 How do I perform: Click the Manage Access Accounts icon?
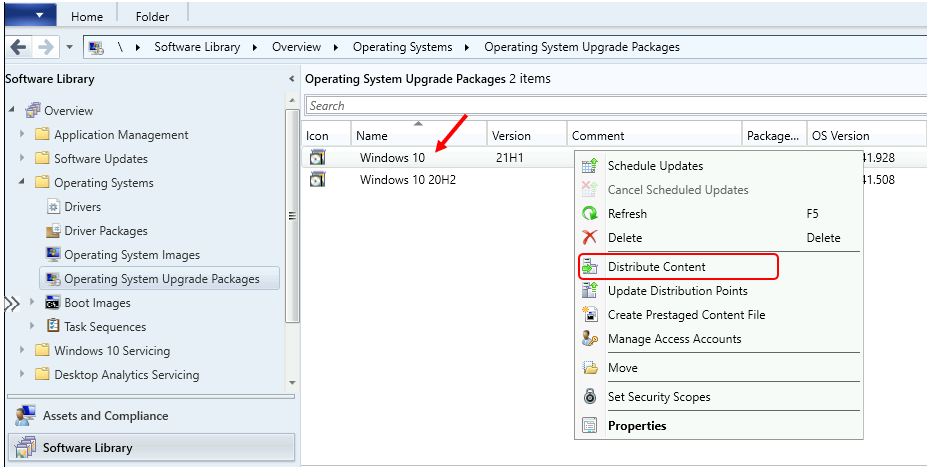point(590,339)
